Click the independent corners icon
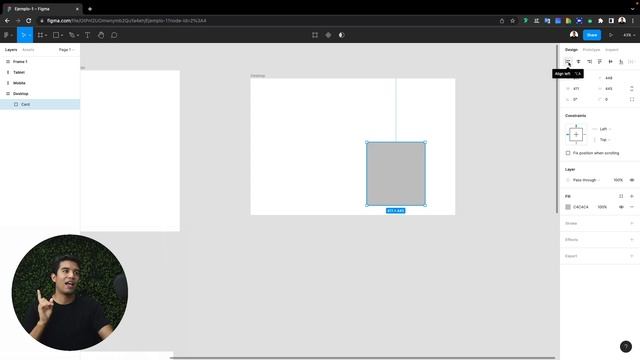Viewport: 640px width, 360px height. (x=631, y=100)
